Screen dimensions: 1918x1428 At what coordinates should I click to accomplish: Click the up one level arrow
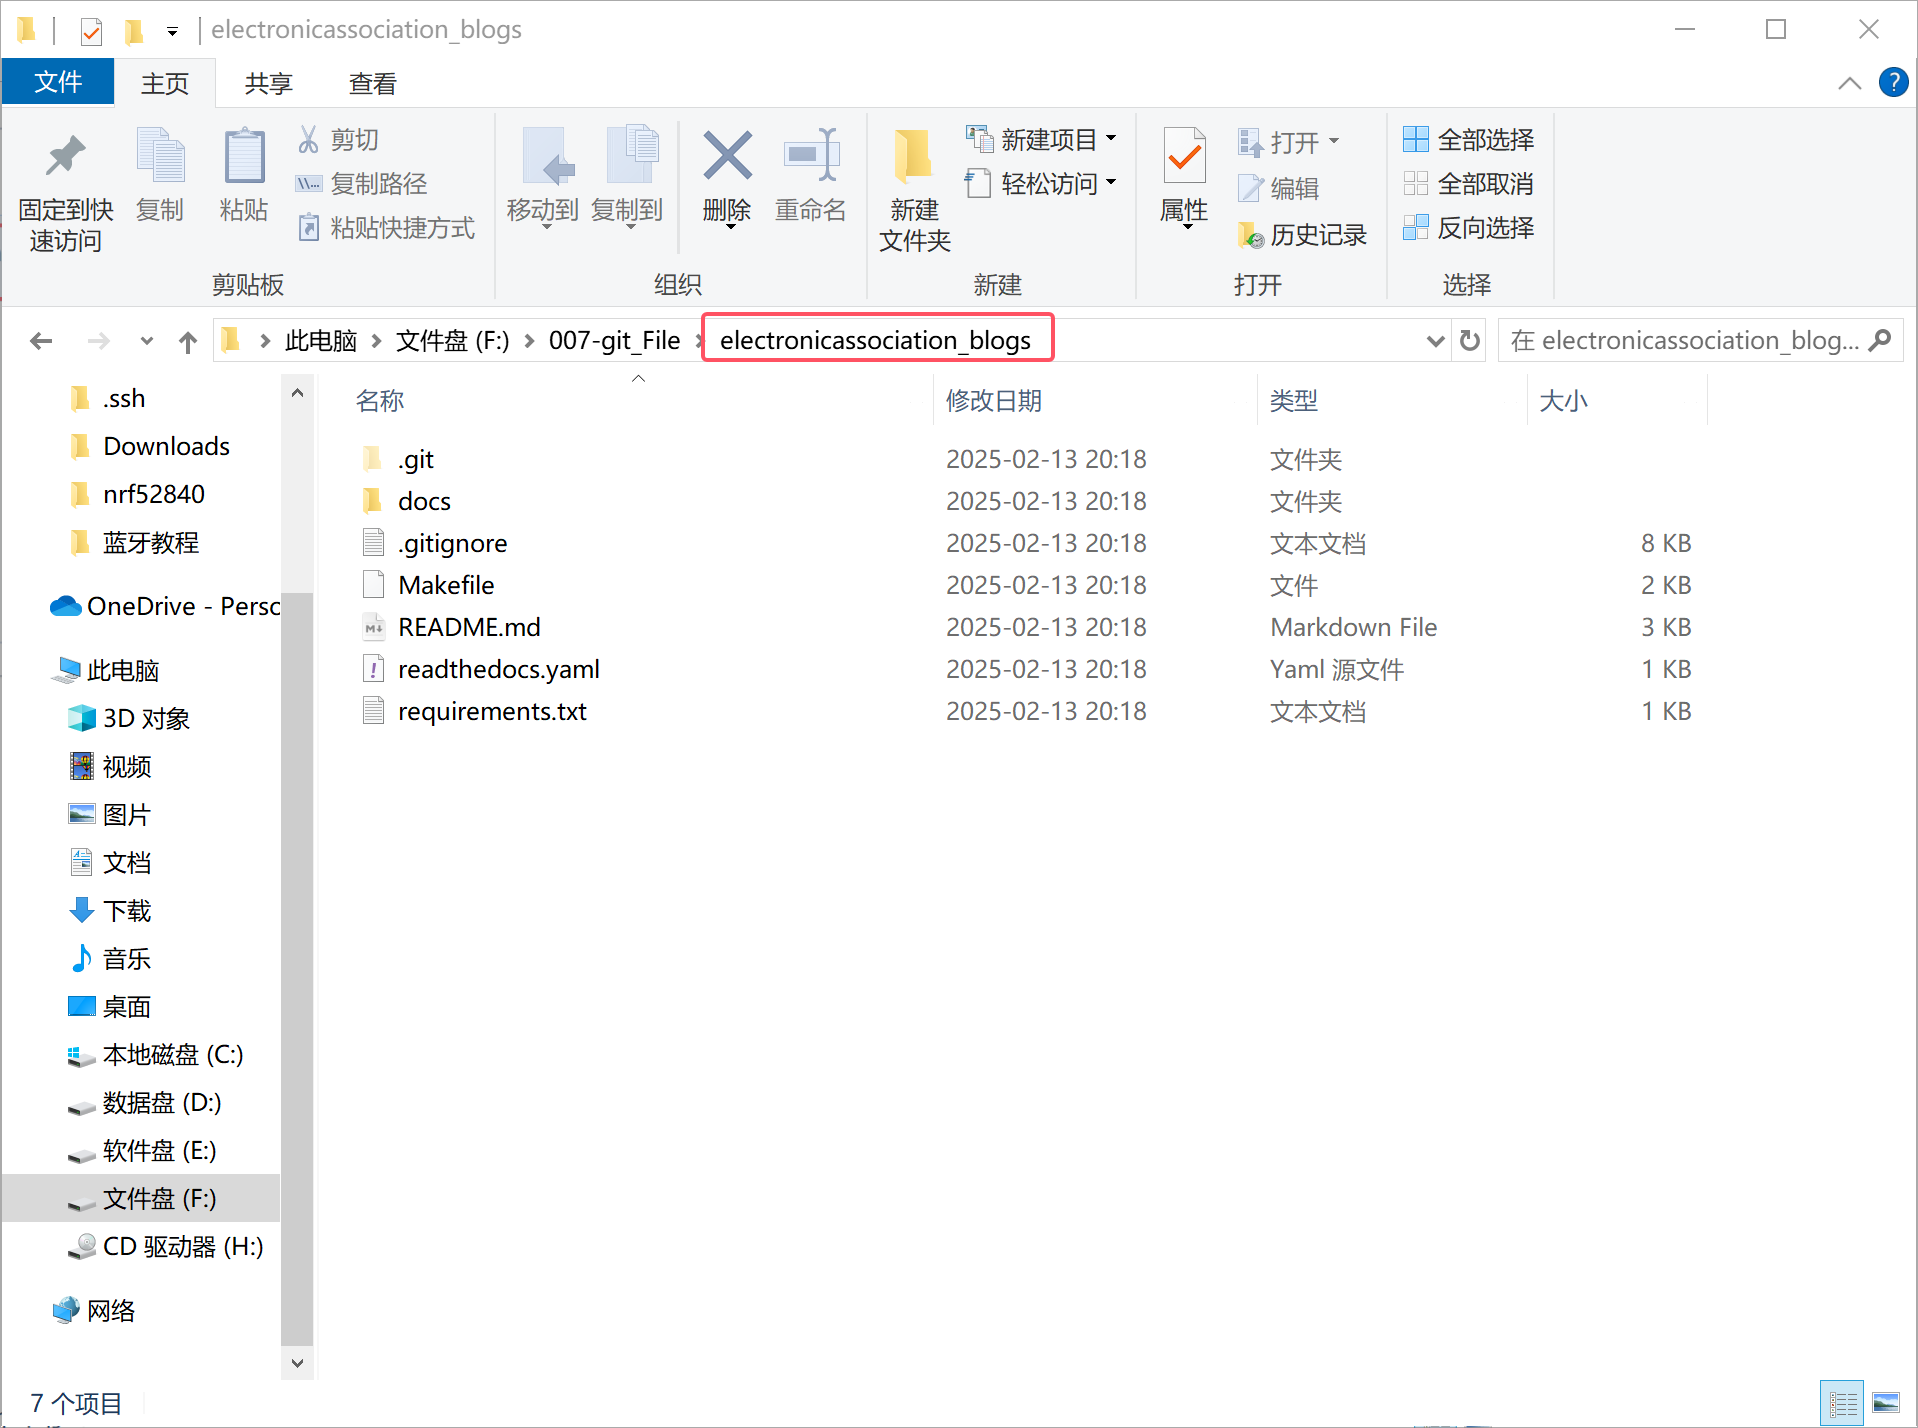[188, 342]
